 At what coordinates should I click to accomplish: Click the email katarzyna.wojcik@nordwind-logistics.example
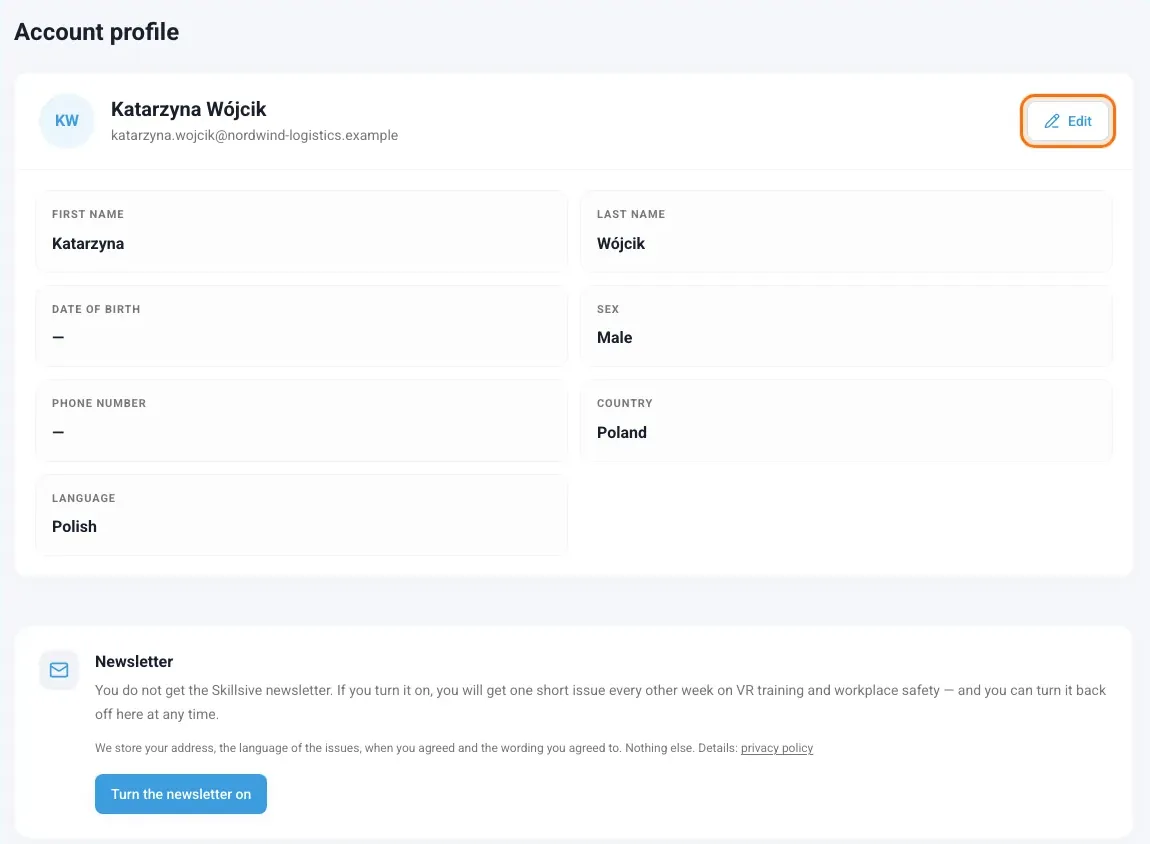pos(254,135)
